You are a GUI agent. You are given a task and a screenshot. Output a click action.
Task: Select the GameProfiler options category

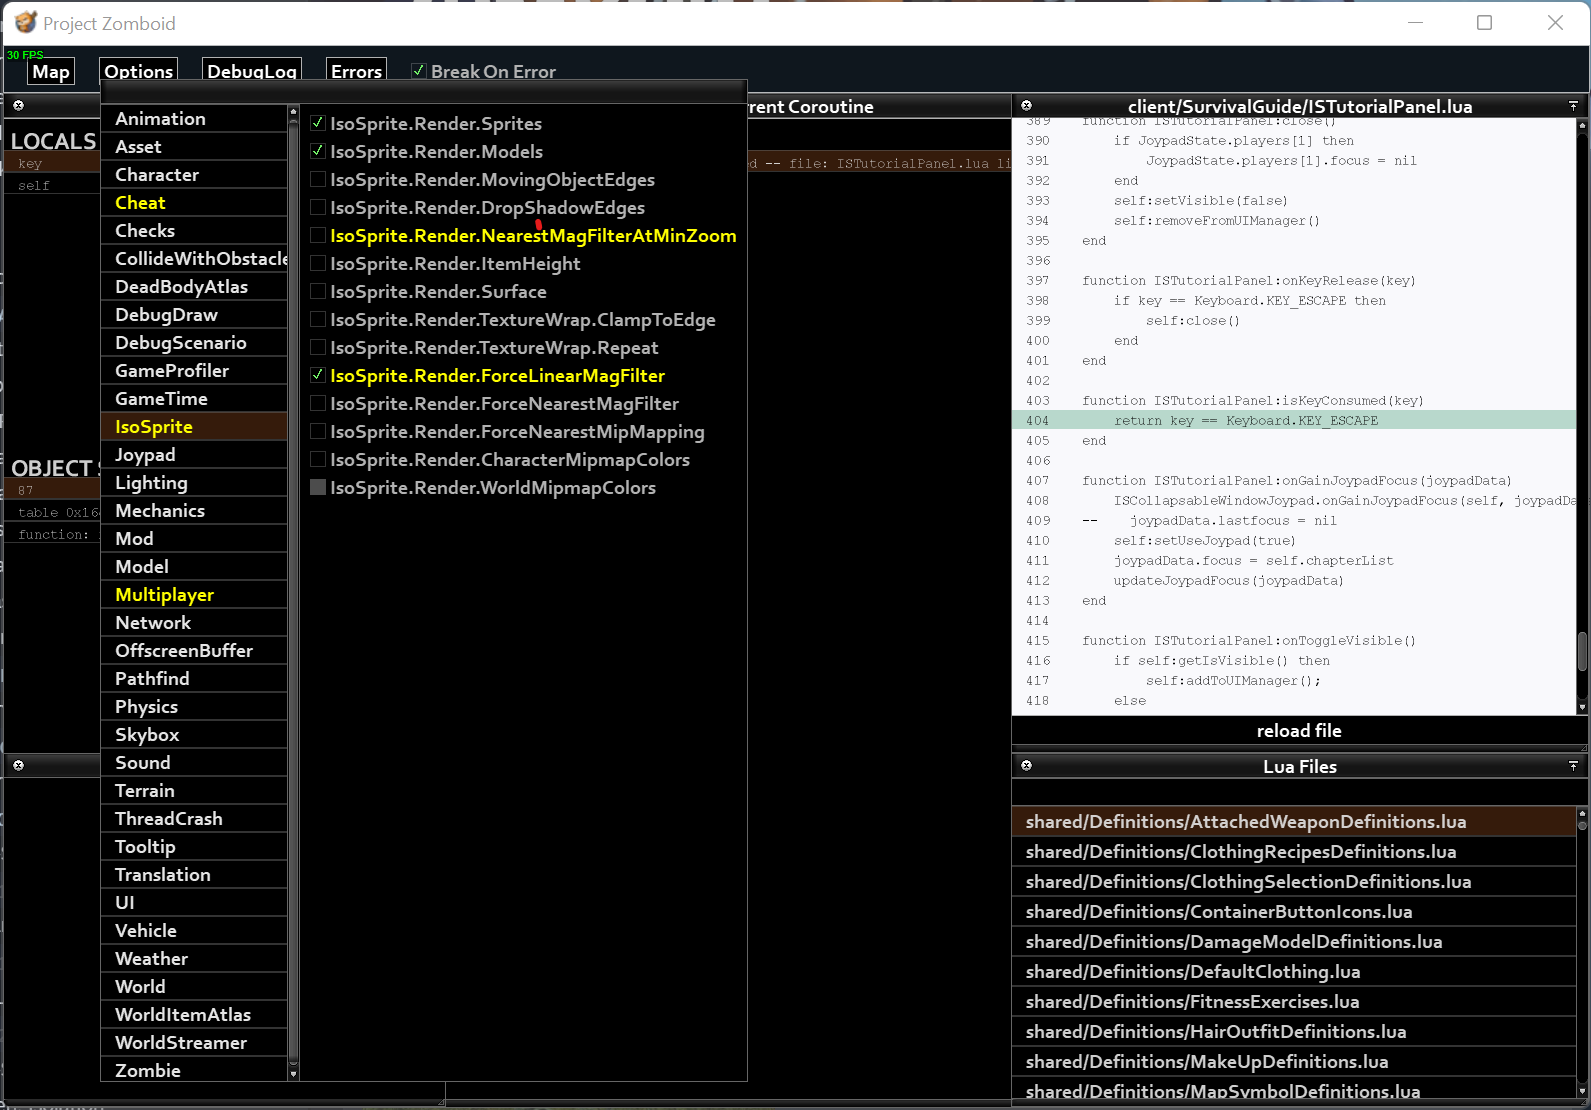(194, 370)
